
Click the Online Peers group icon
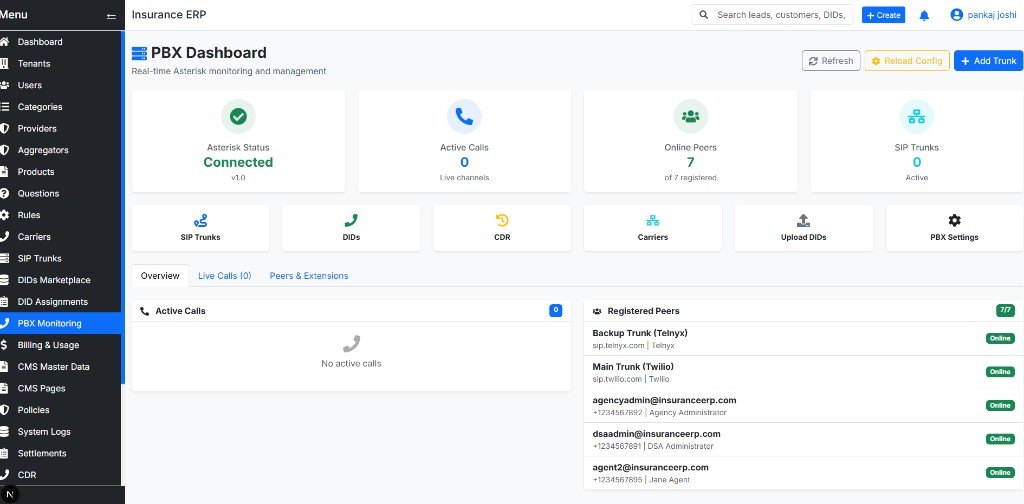pyautogui.click(x=690, y=117)
